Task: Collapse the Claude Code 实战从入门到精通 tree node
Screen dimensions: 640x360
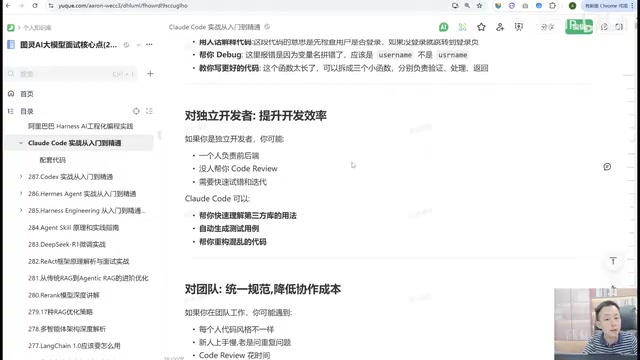Action: (x=21, y=143)
